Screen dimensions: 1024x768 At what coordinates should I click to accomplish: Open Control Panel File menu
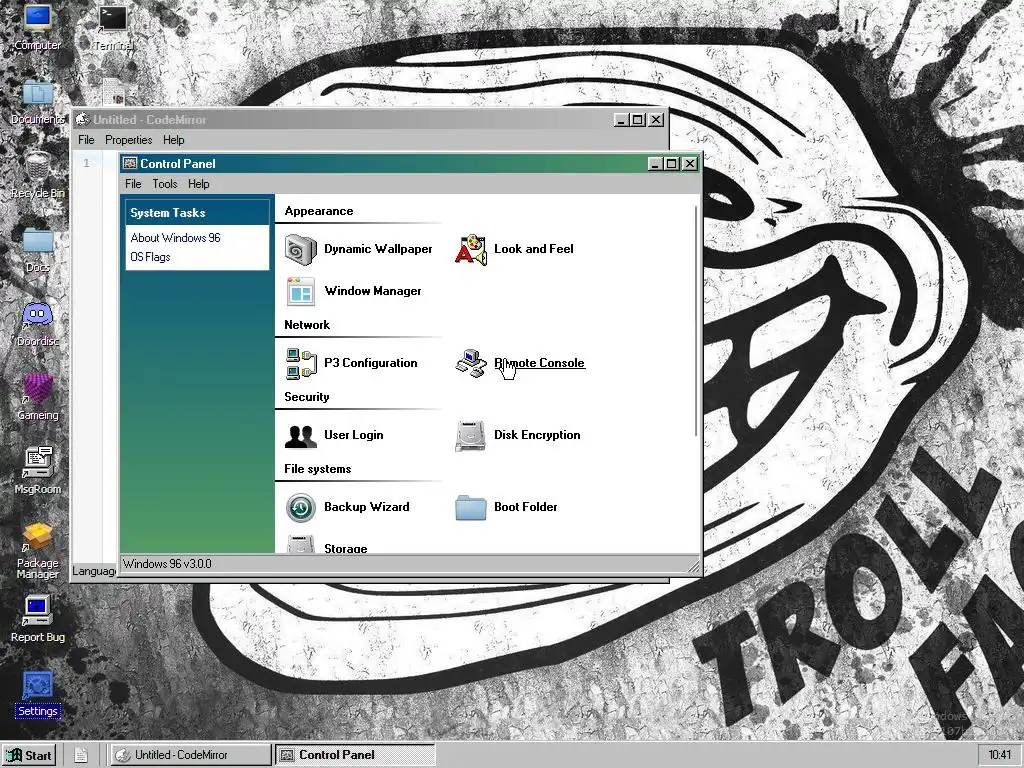pos(133,184)
